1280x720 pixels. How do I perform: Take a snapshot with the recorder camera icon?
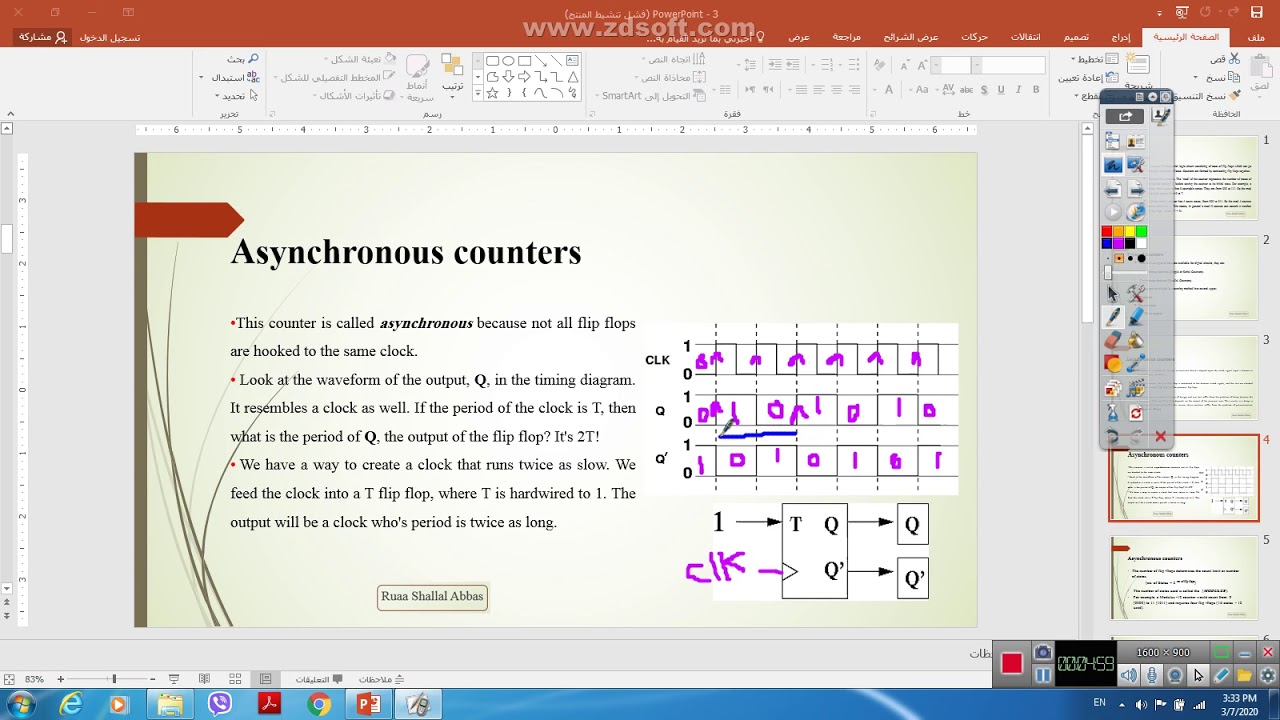point(1042,653)
